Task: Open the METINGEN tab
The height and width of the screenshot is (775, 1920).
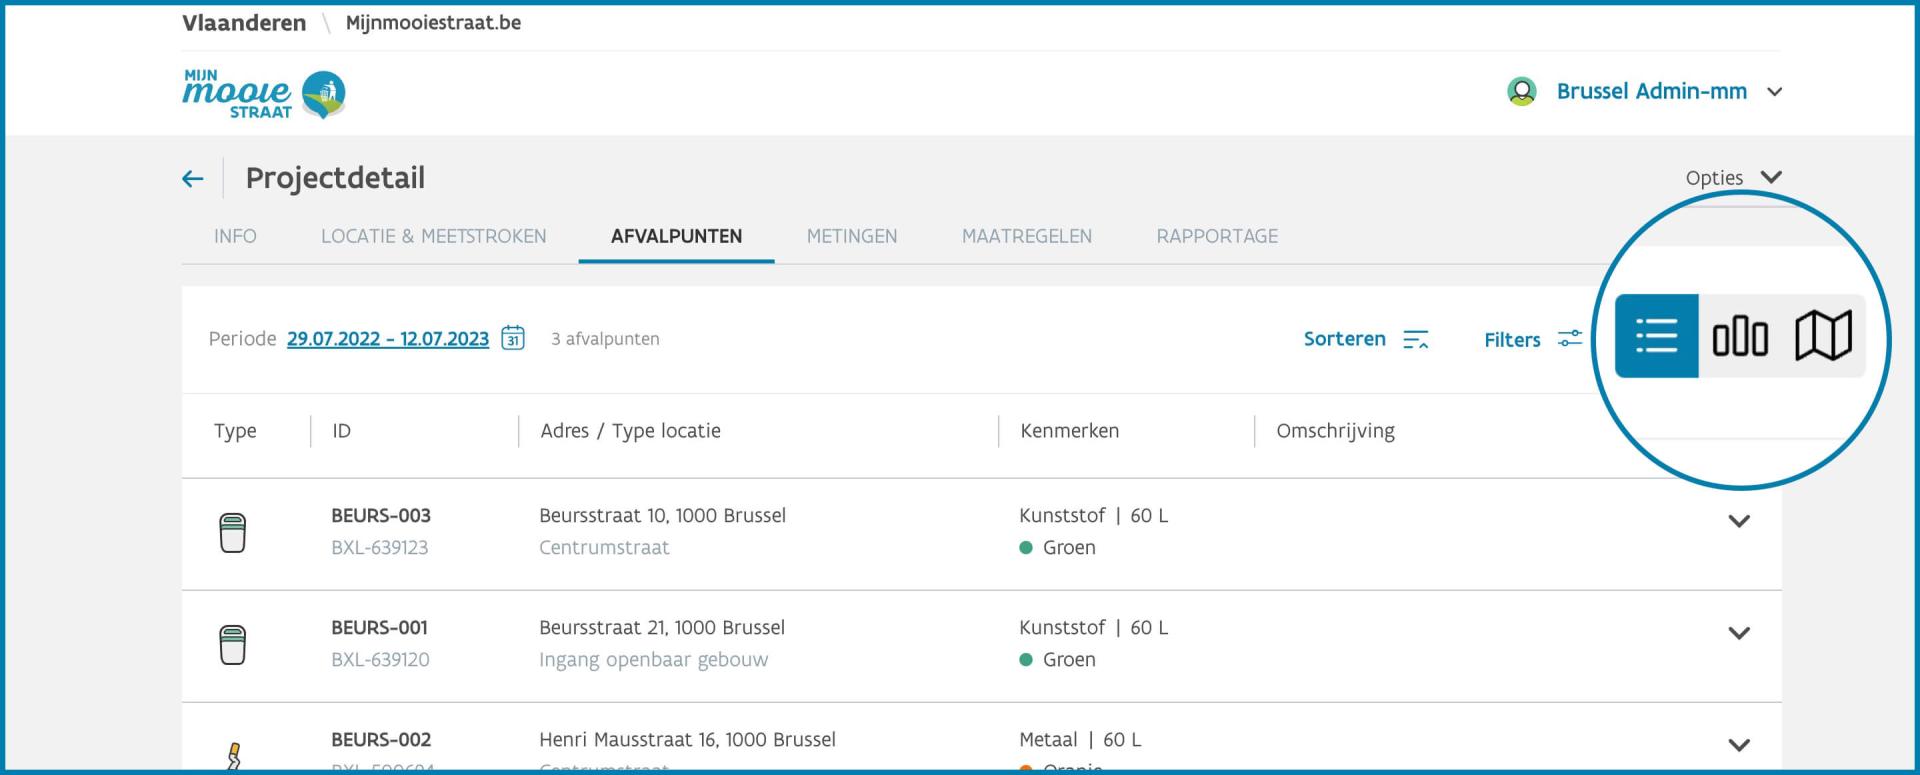Action: 852,236
